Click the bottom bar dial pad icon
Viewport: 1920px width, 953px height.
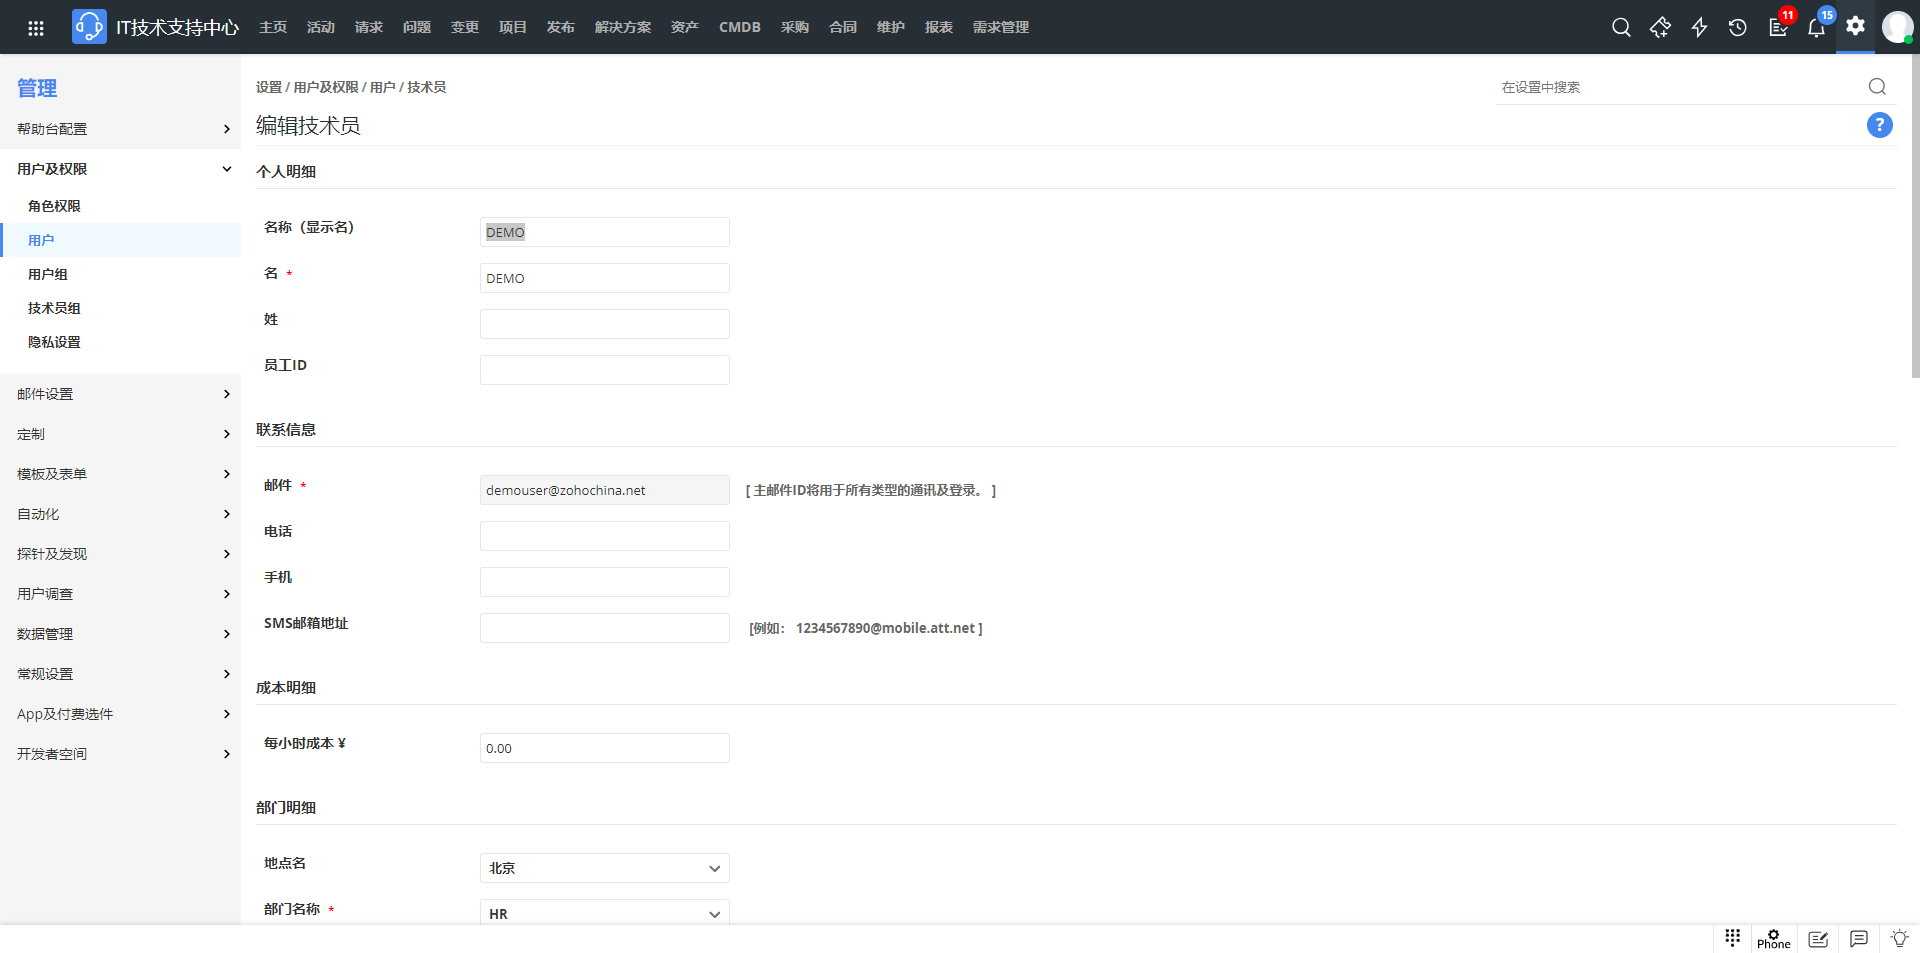(x=1733, y=938)
